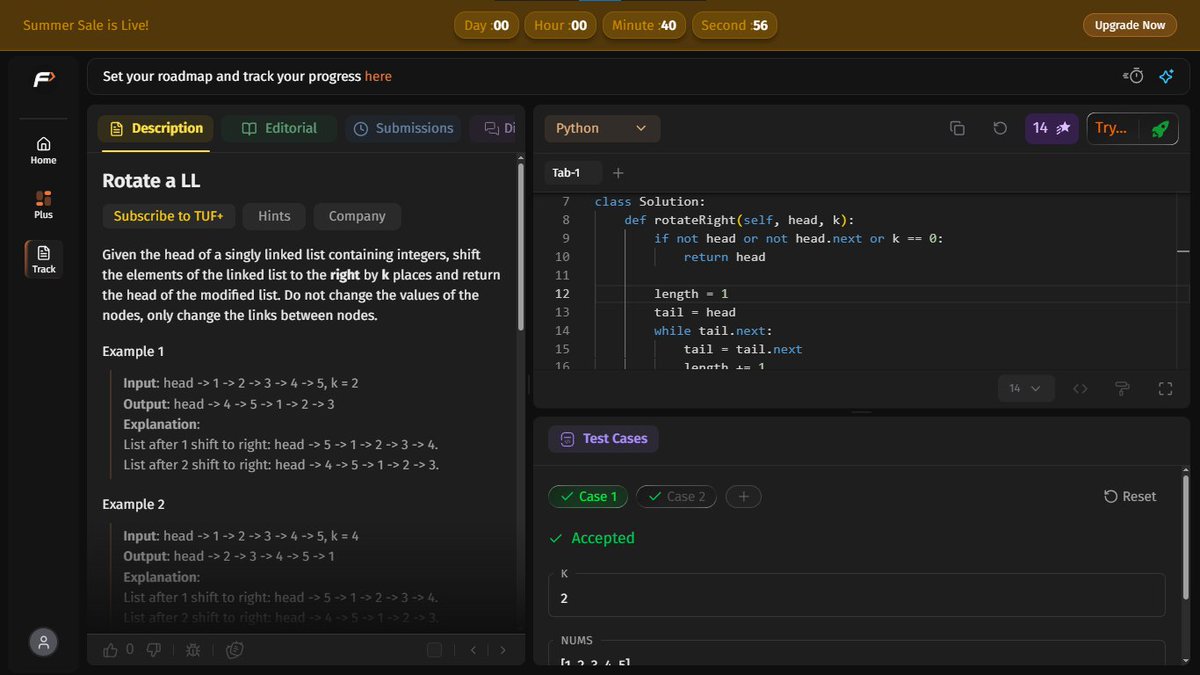1200x675 pixels.
Task: Mark problem checkbox in description footer
Action: tap(434, 650)
